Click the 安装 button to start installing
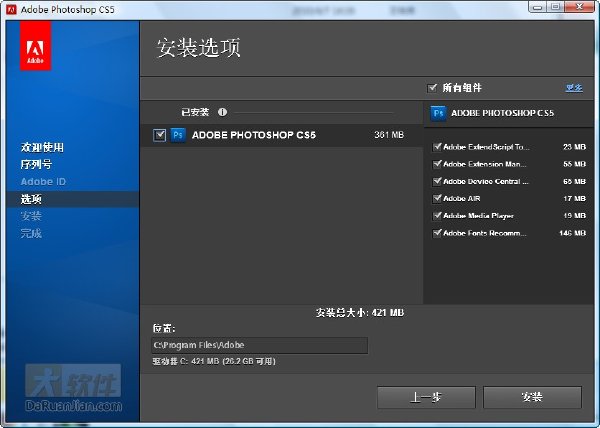 click(x=532, y=397)
